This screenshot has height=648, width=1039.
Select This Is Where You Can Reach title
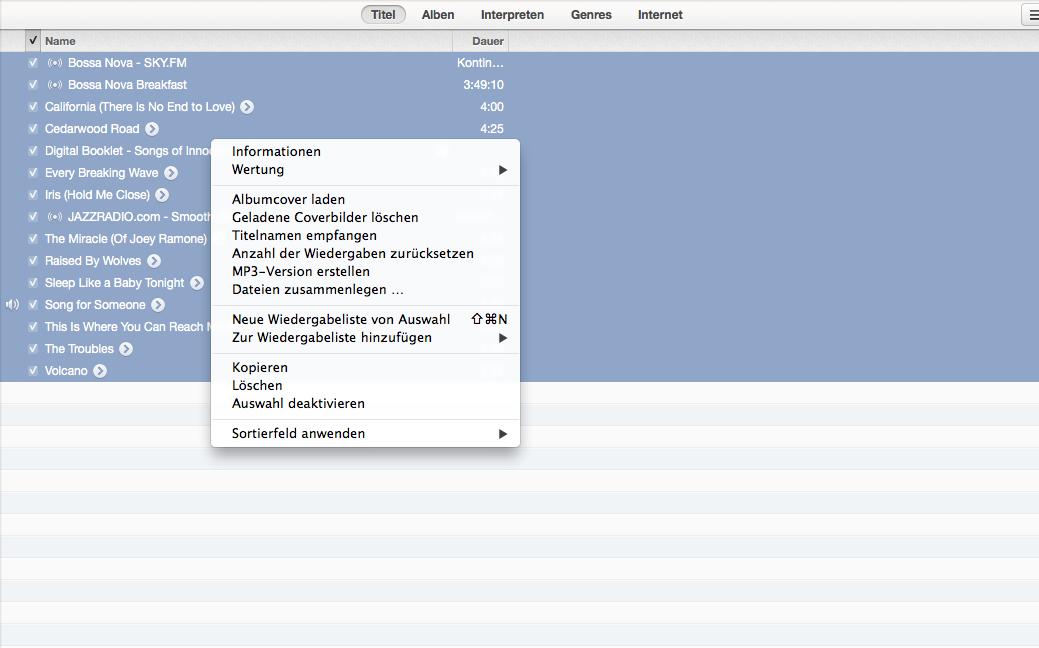point(127,327)
